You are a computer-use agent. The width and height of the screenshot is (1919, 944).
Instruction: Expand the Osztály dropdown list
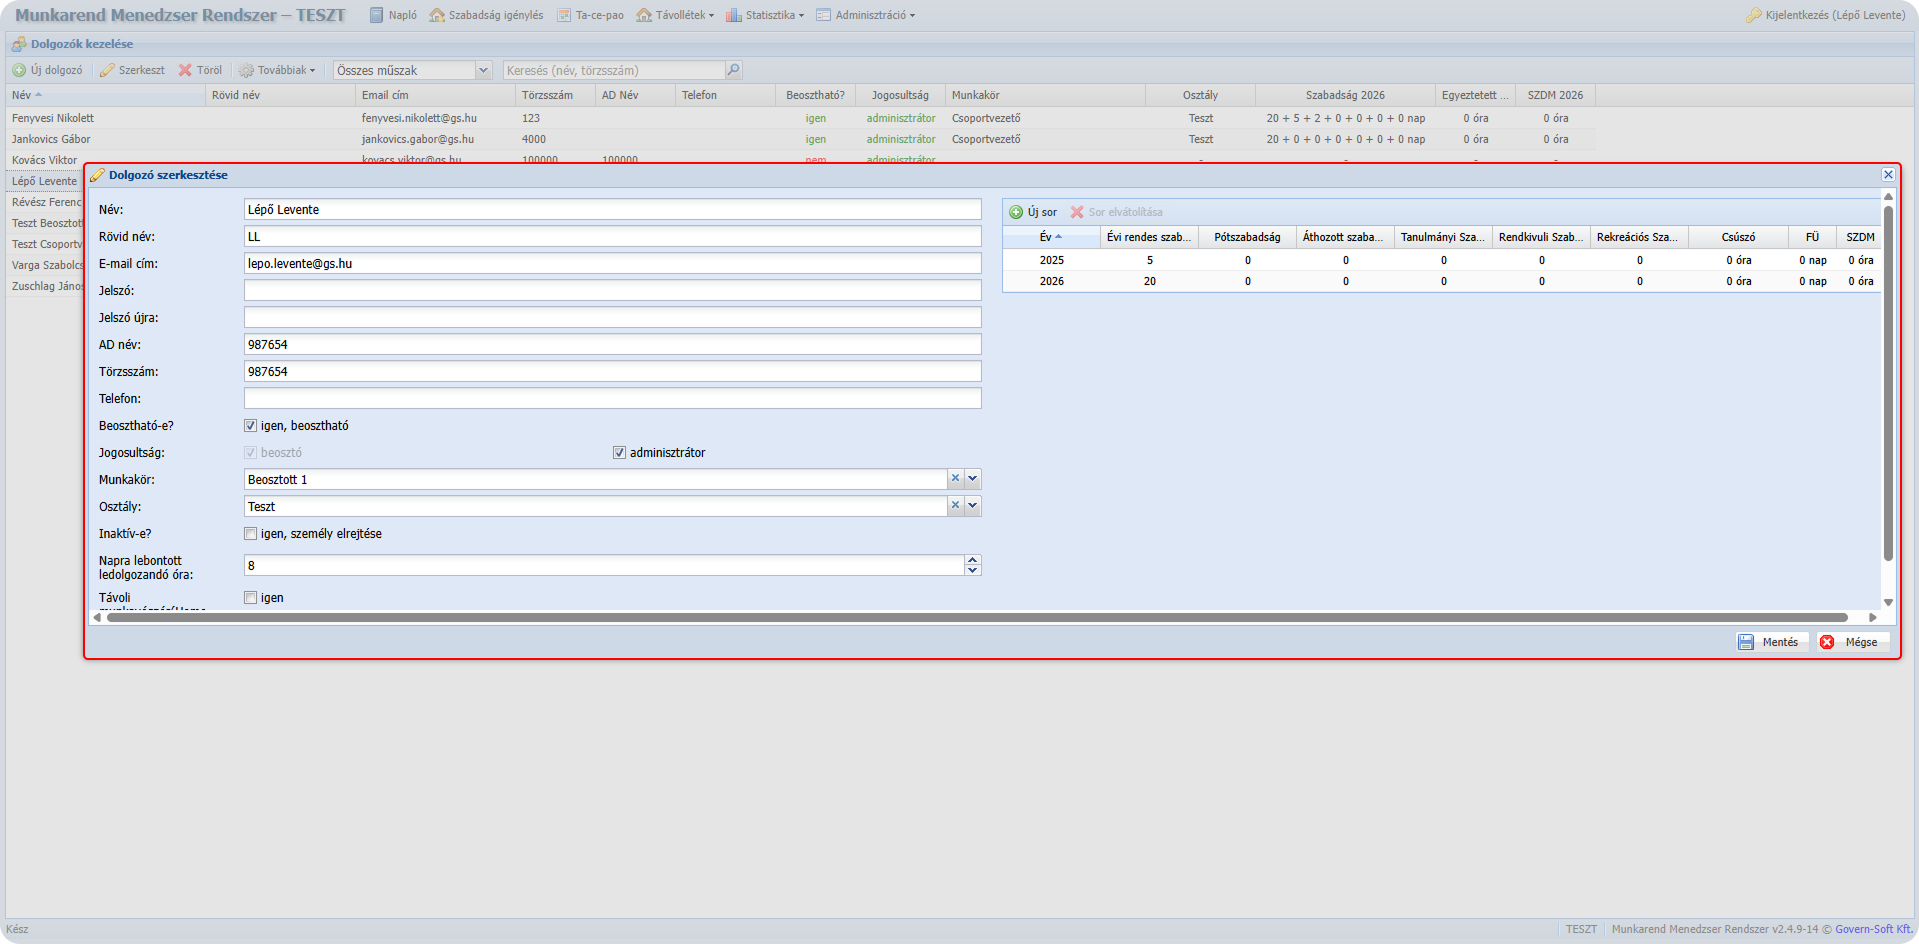[972, 506]
